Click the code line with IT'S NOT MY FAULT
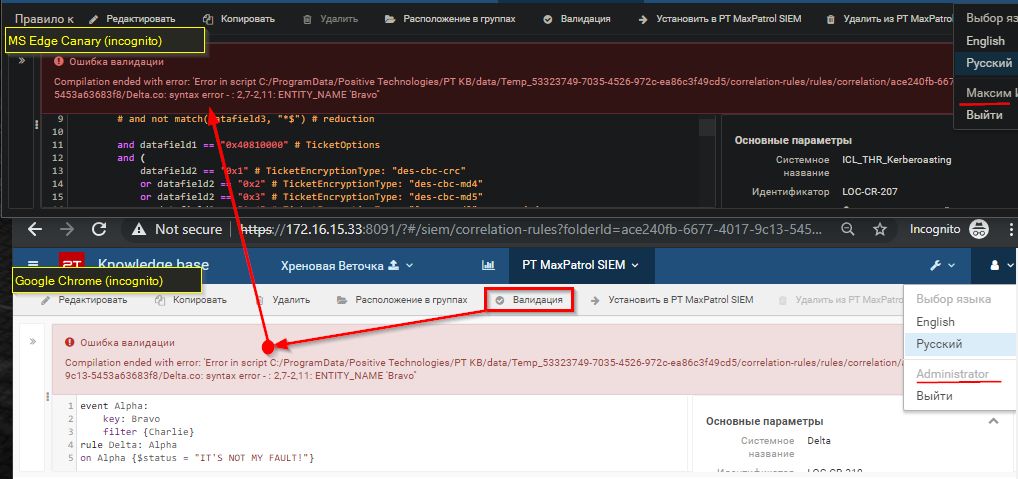 (197, 458)
